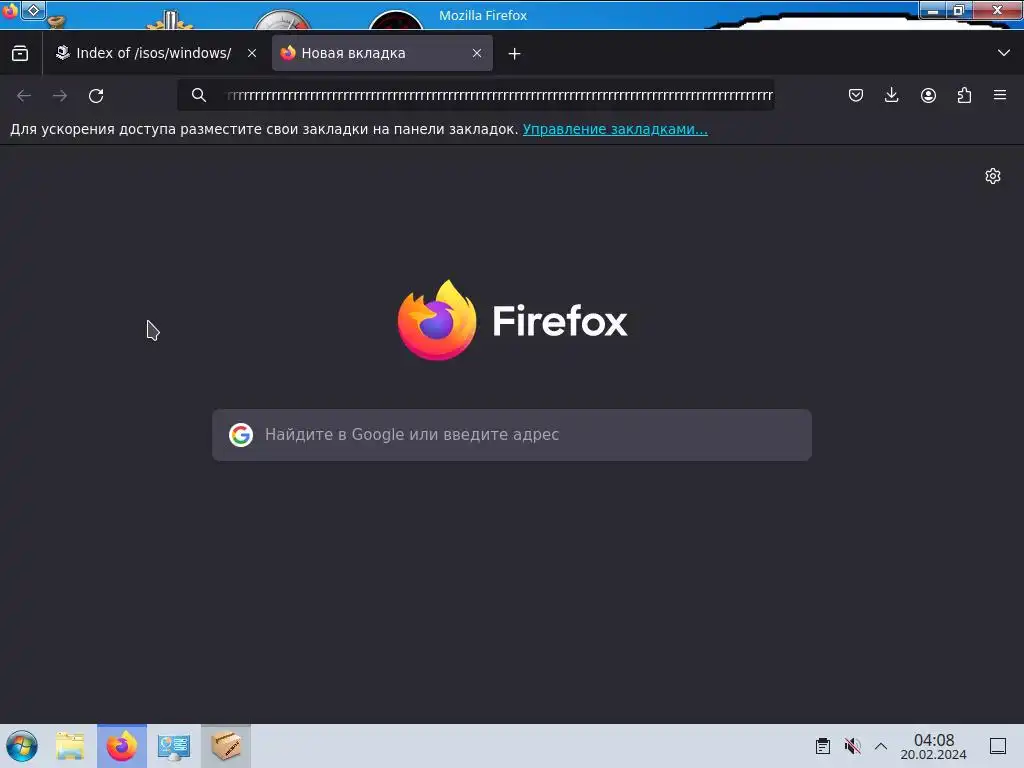Image resolution: width=1024 pixels, height=768 pixels.
Task: Open Управление закладками link
Action: (615, 129)
